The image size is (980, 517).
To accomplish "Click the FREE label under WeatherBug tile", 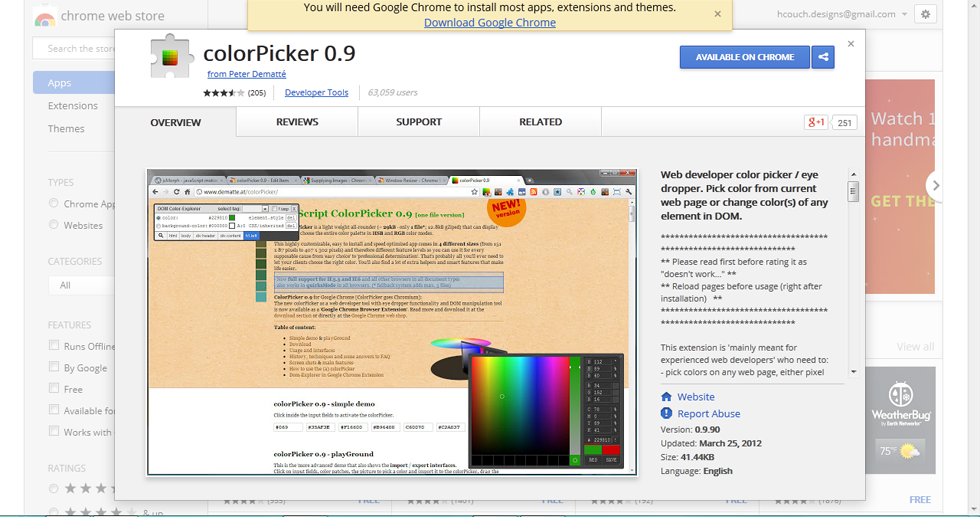I will pos(920,499).
